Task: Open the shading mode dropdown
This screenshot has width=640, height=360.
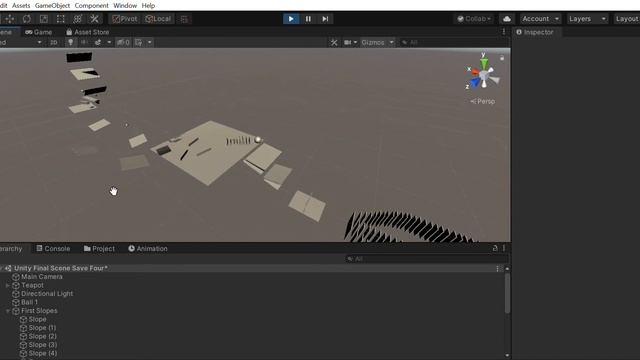Action: coord(21,42)
